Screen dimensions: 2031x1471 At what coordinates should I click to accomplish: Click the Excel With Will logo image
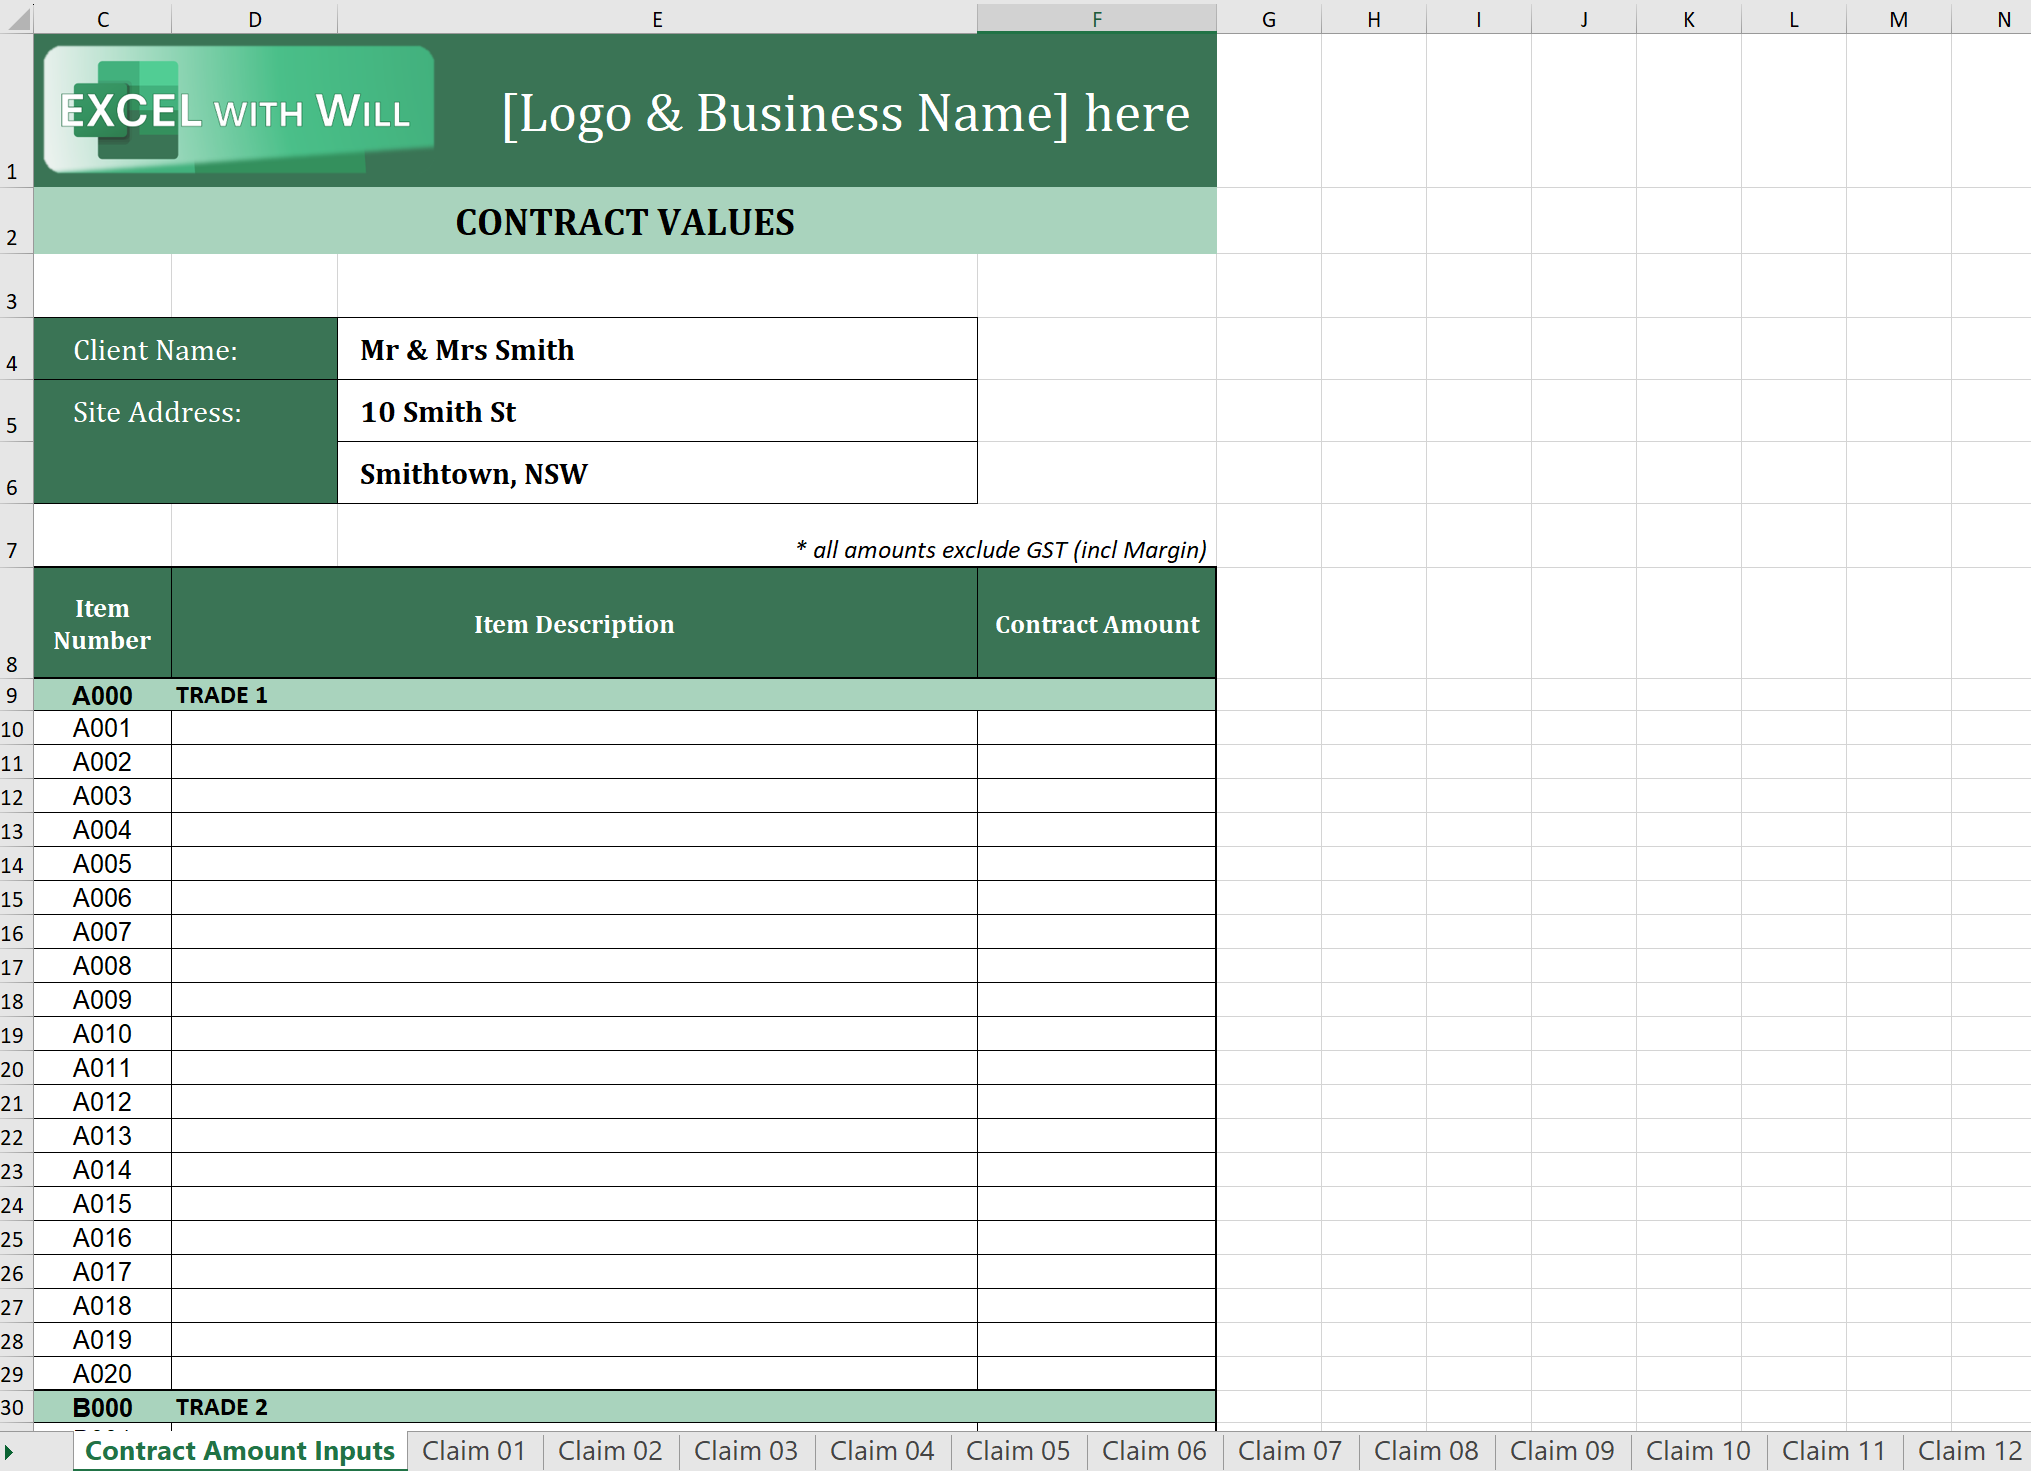point(238,110)
